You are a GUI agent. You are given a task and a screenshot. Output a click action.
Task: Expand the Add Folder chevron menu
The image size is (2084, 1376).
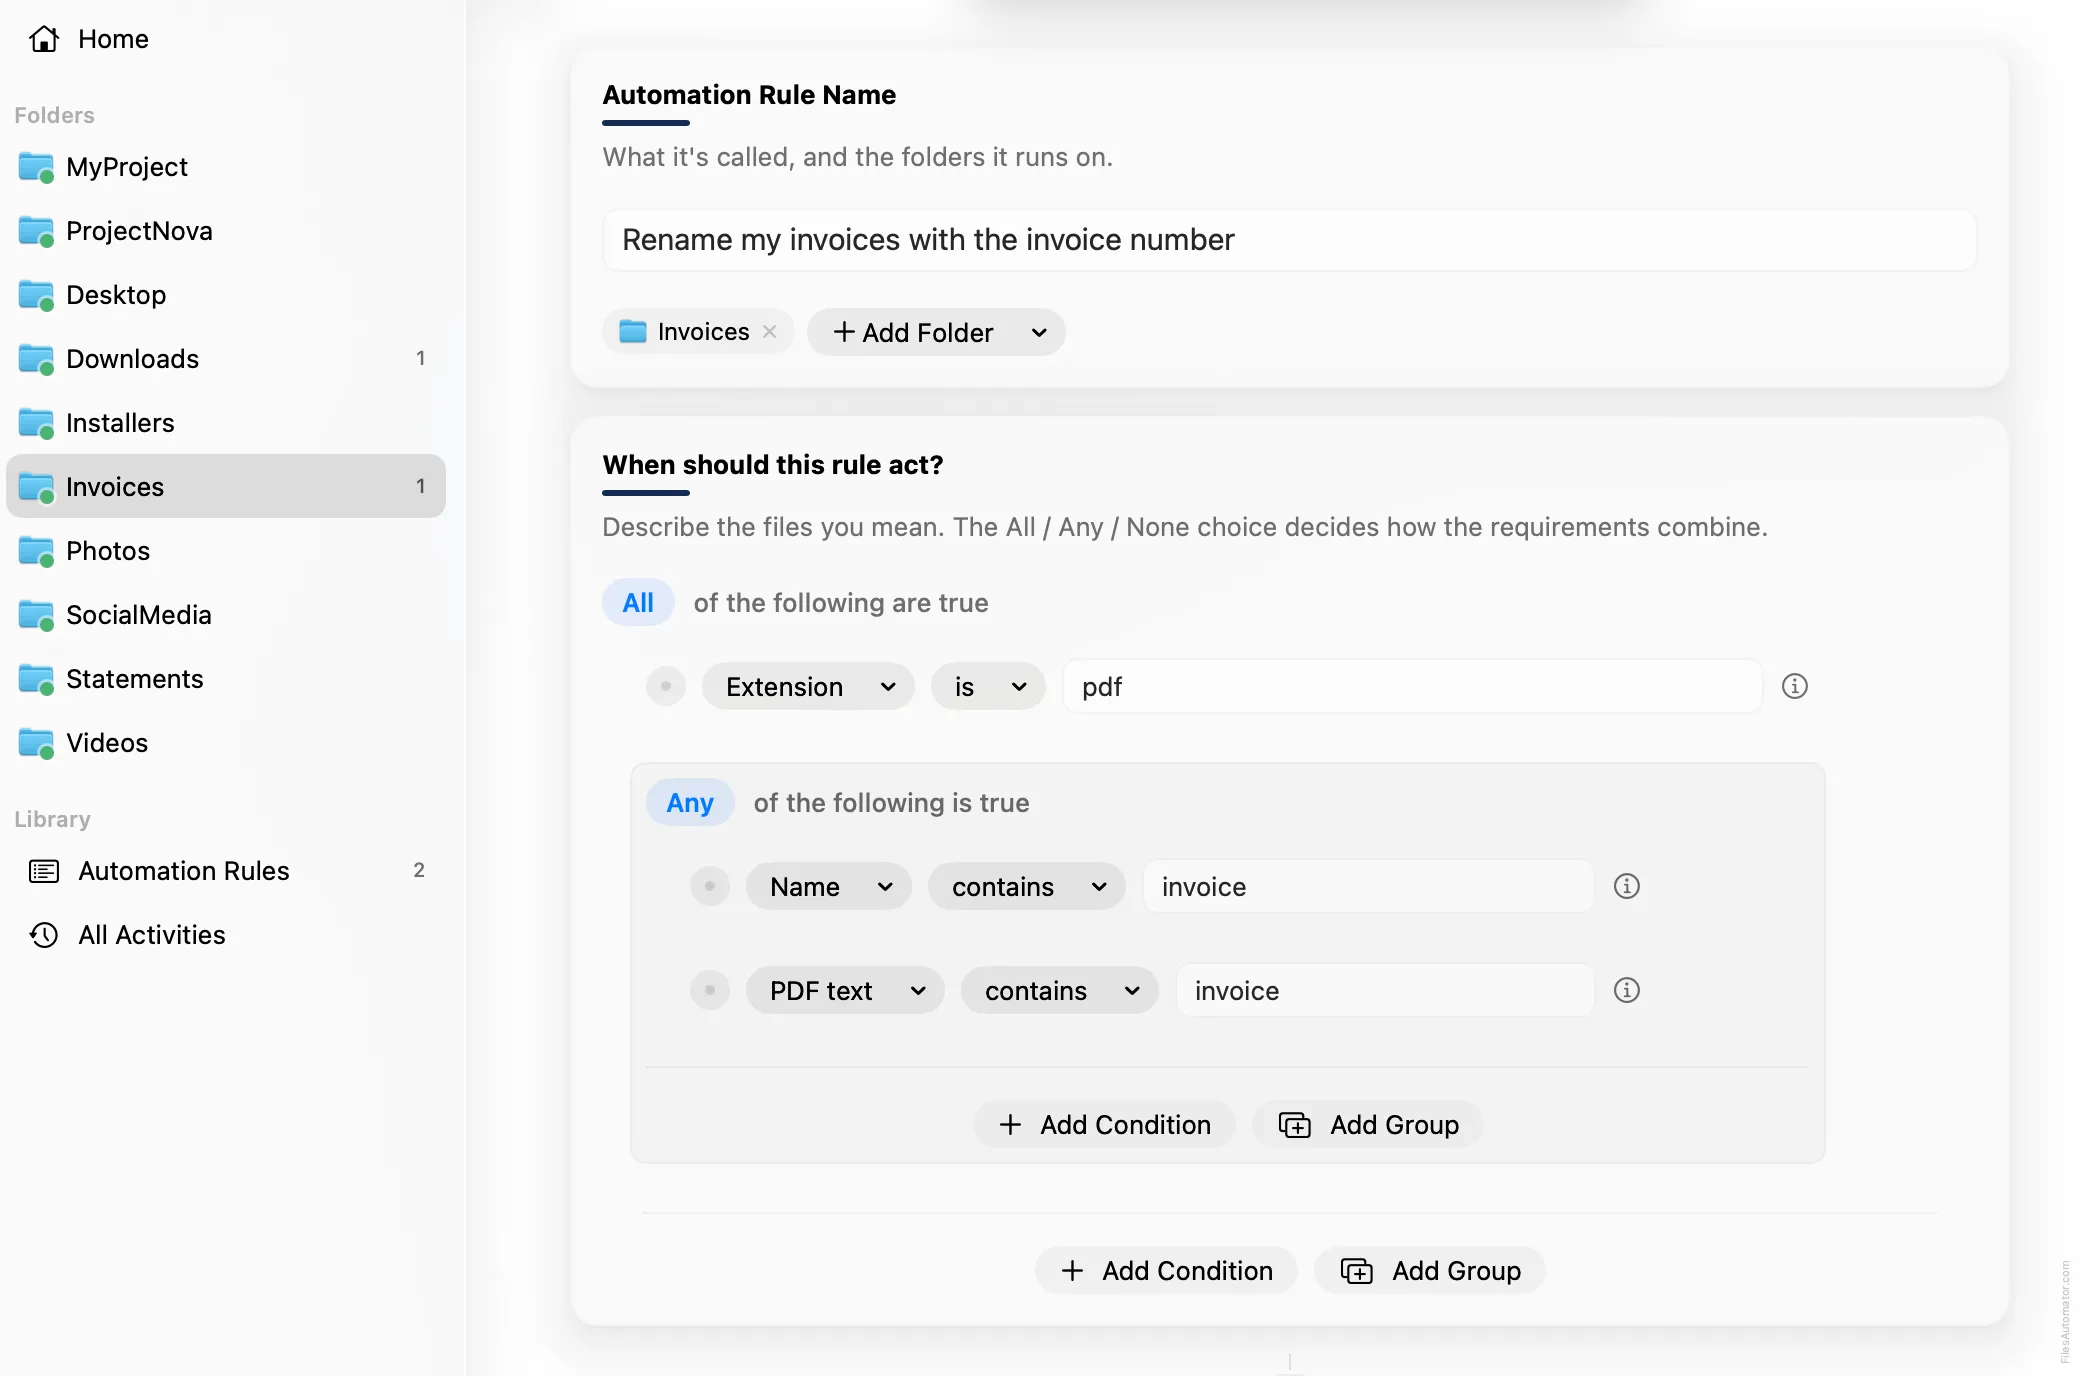(1039, 333)
